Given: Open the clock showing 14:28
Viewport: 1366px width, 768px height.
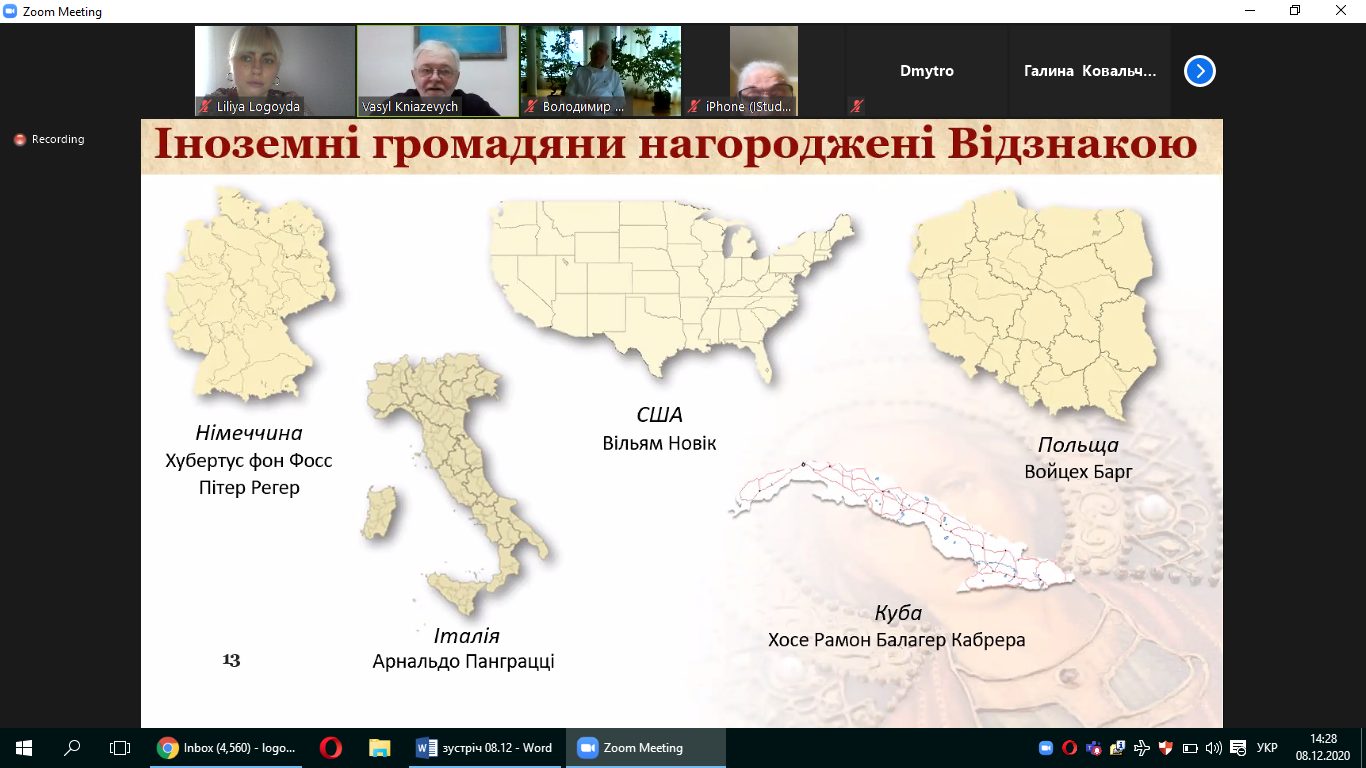Looking at the screenshot, I should (1323, 747).
